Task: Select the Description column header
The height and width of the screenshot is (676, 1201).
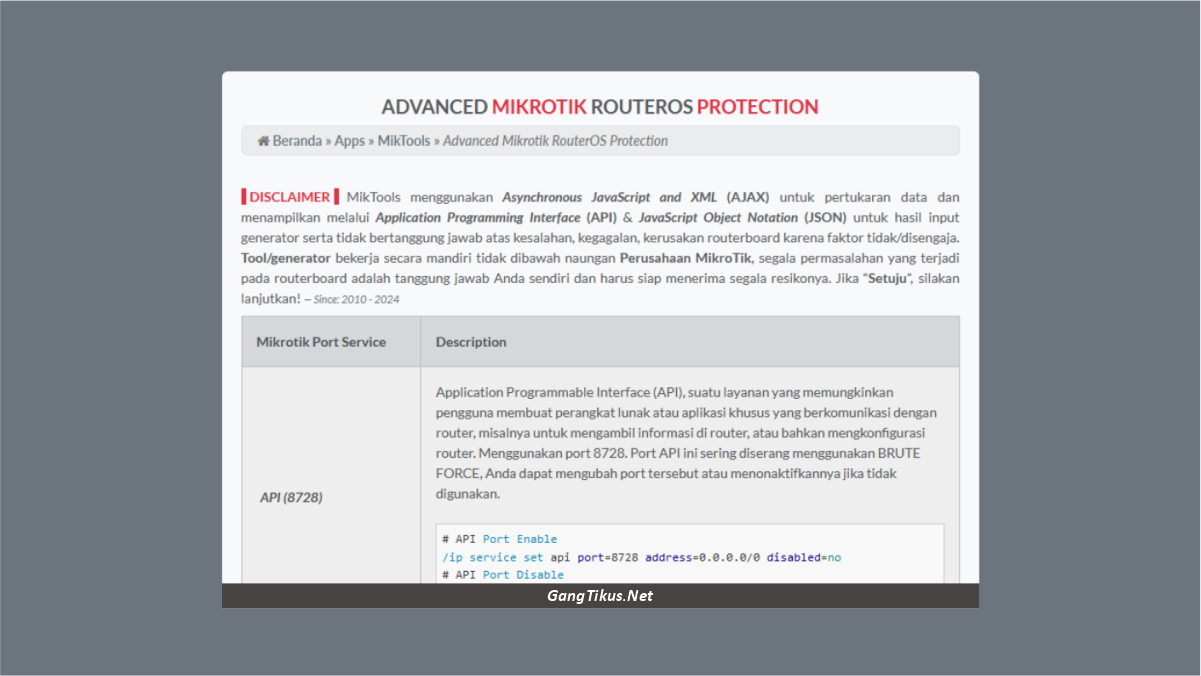Action: [x=471, y=341]
